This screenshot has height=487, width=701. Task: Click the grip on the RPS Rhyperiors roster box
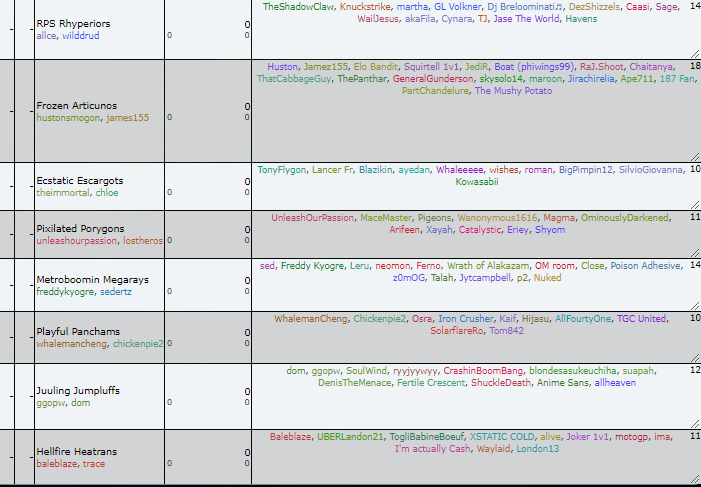click(695, 54)
